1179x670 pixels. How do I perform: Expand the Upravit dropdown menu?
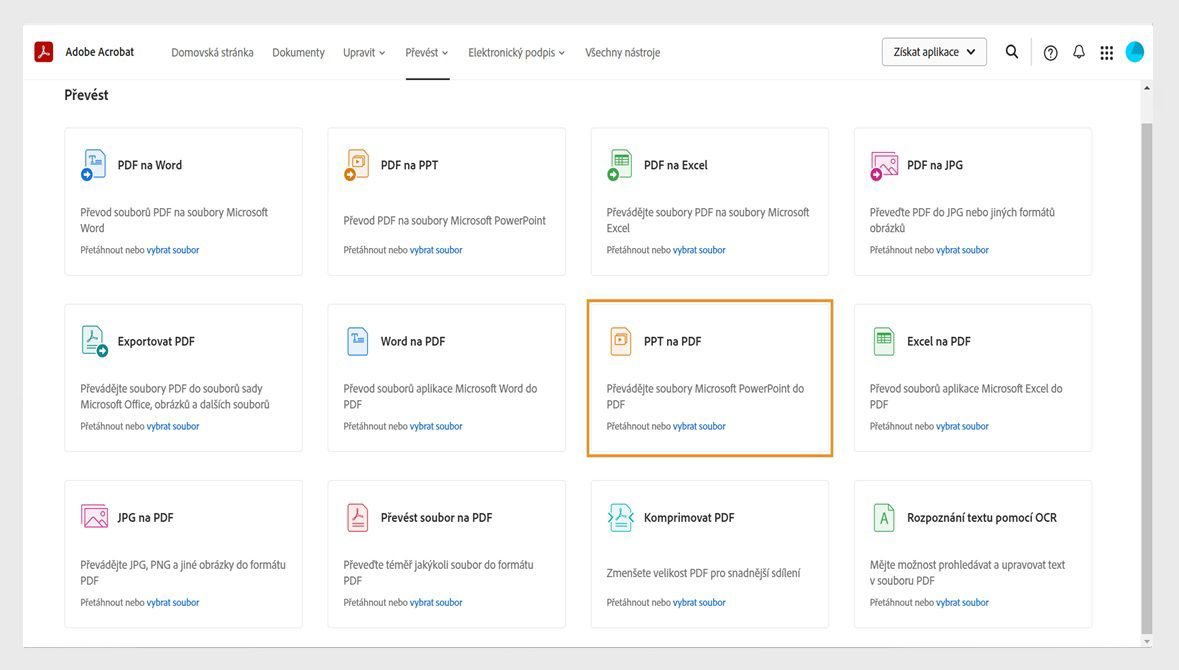pos(364,53)
